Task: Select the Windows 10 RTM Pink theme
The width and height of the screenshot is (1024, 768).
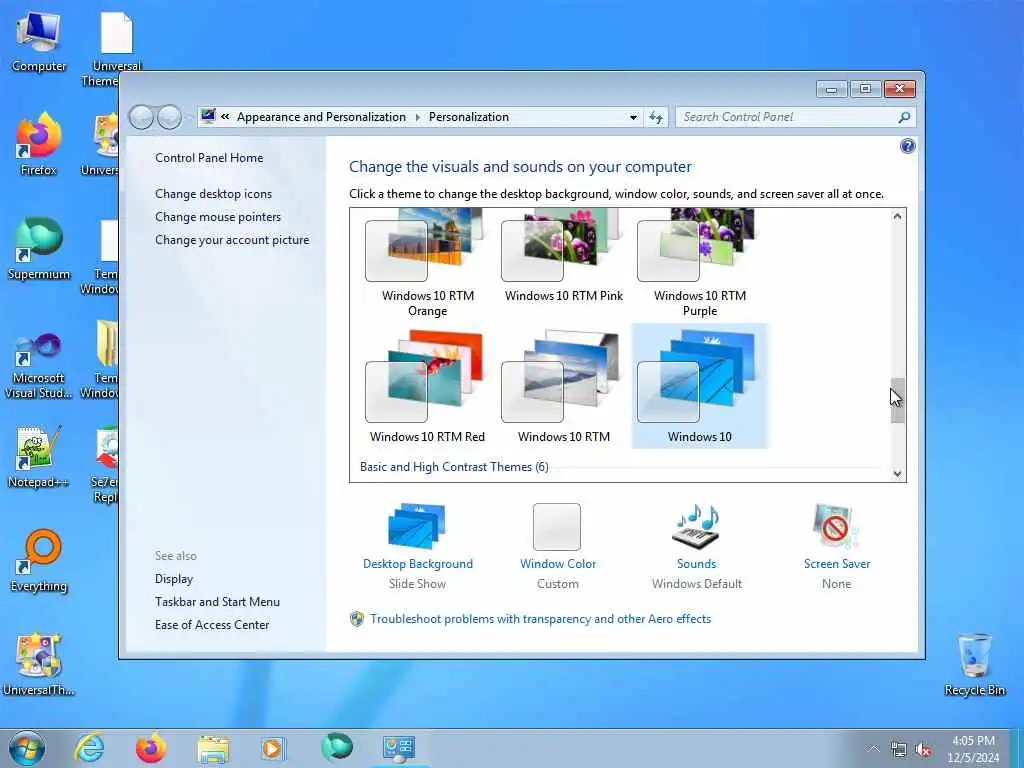Action: (564, 256)
